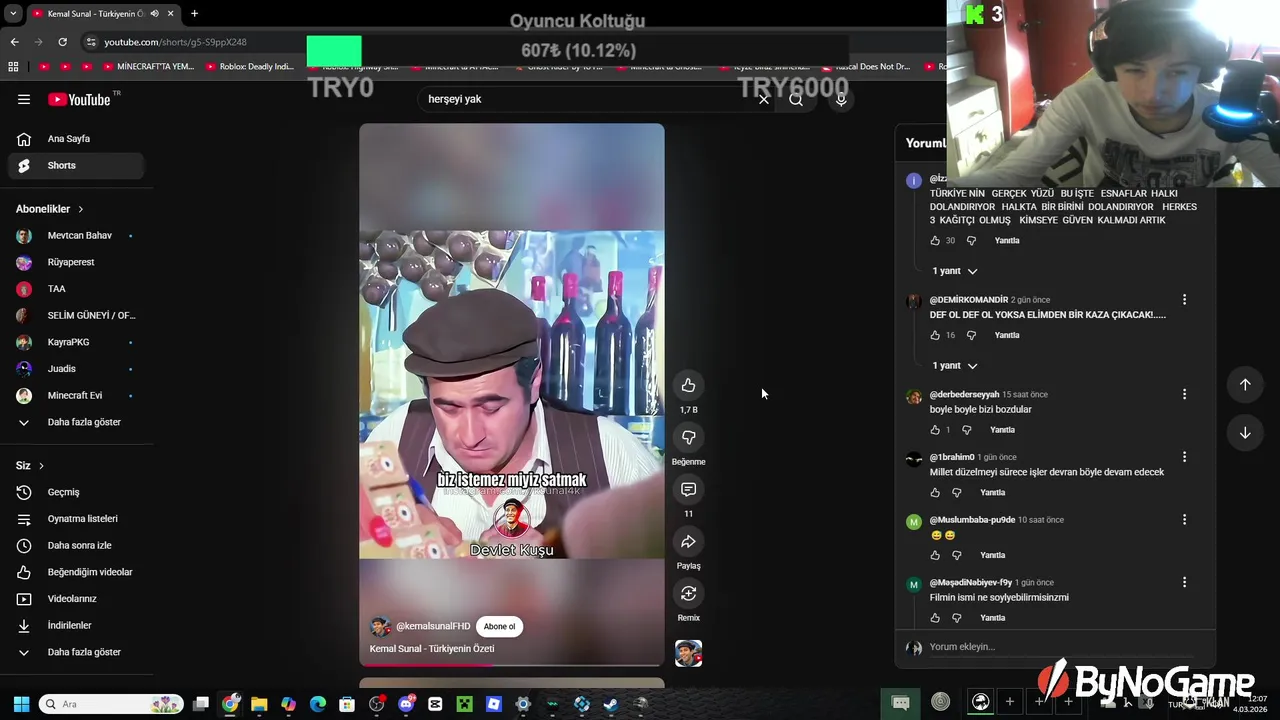
Task: Mute the Kemal Sunal tab audio icon
Action: (x=154, y=14)
